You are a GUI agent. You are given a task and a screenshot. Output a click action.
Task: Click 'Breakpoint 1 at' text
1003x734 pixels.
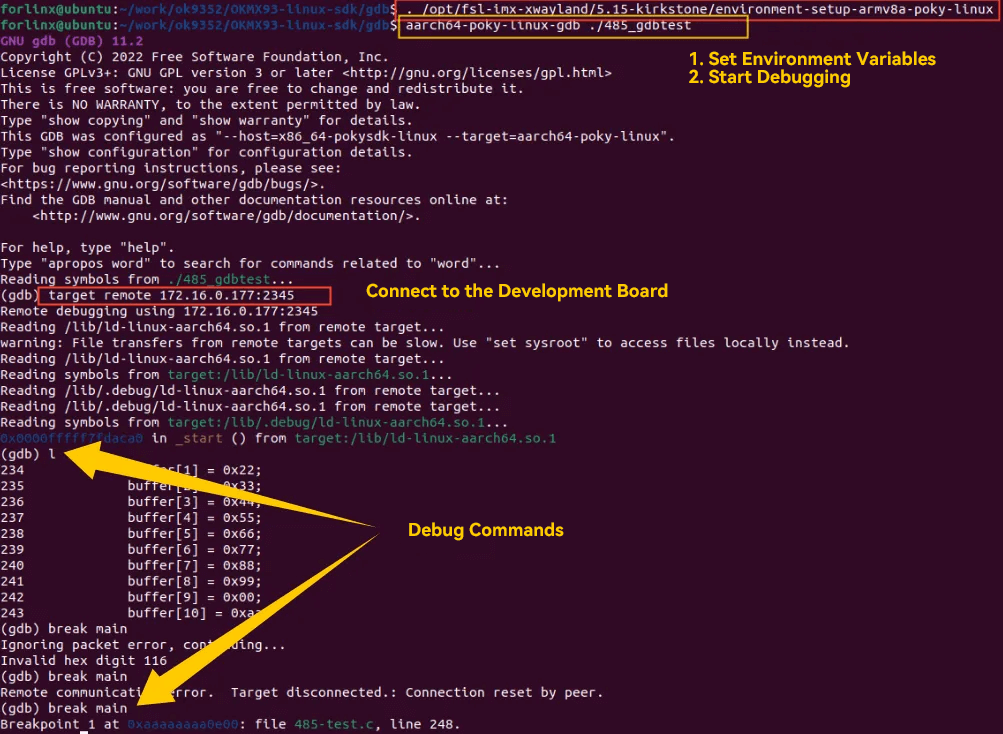pyautogui.click(x=59, y=724)
